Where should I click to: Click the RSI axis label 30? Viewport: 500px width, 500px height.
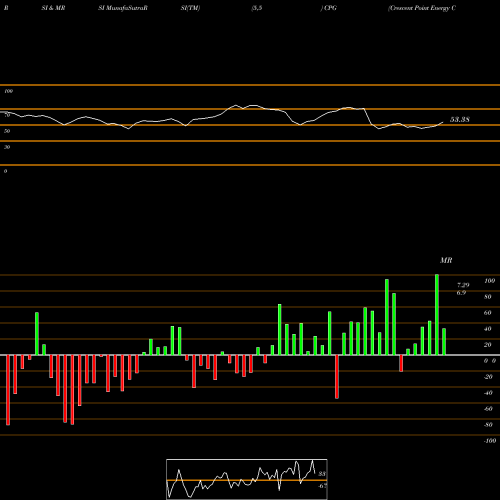pos(7,147)
